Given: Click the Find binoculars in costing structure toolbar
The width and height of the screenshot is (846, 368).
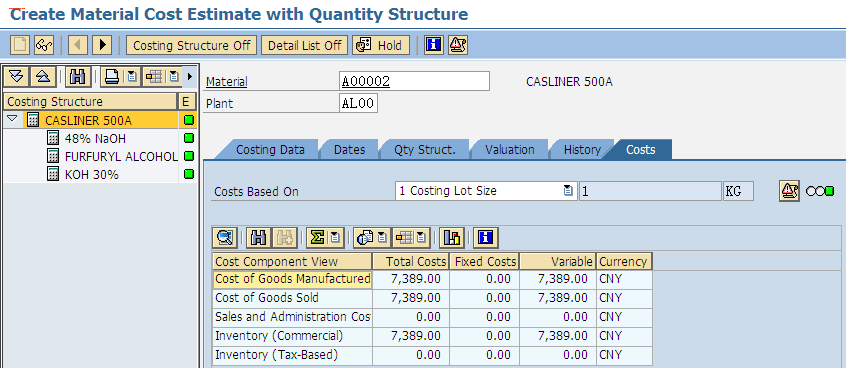Looking at the screenshot, I should [78, 77].
